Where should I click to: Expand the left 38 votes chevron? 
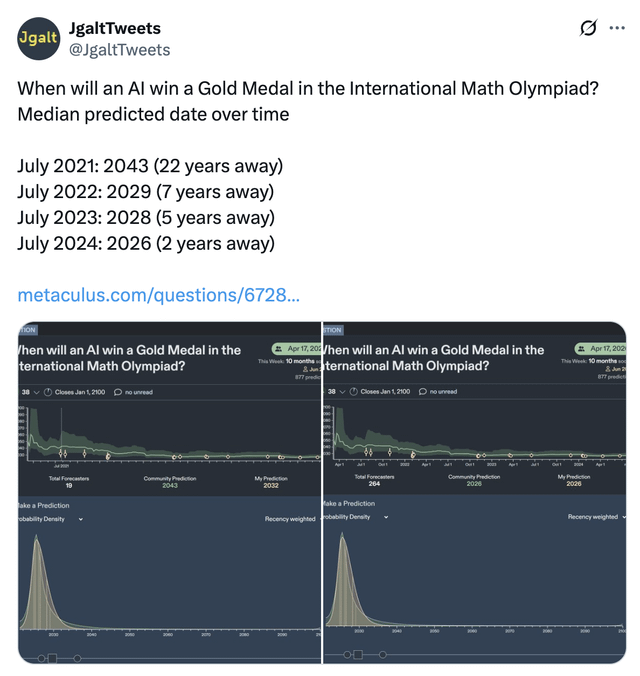pyautogui.click(x=36, y=392)
